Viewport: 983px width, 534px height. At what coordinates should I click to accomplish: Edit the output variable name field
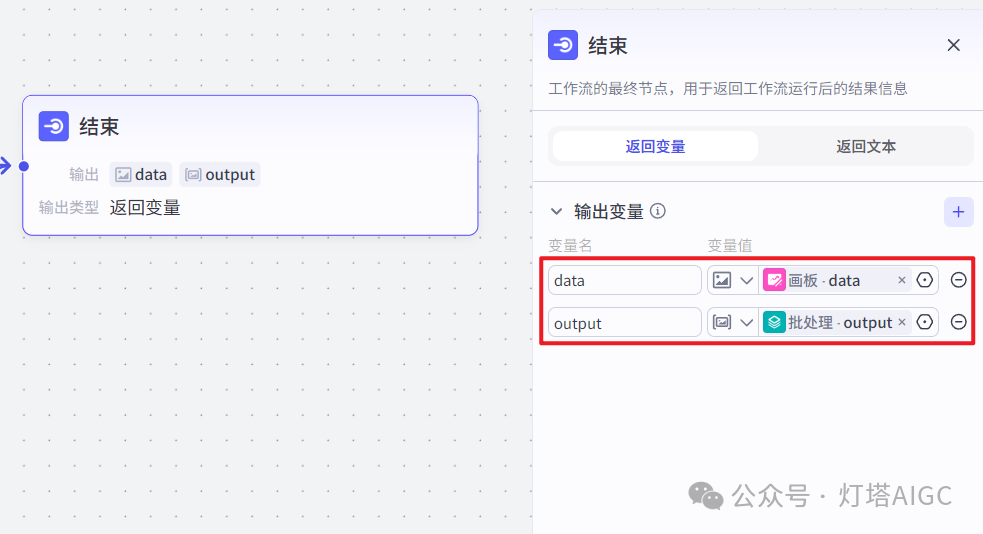624,323
